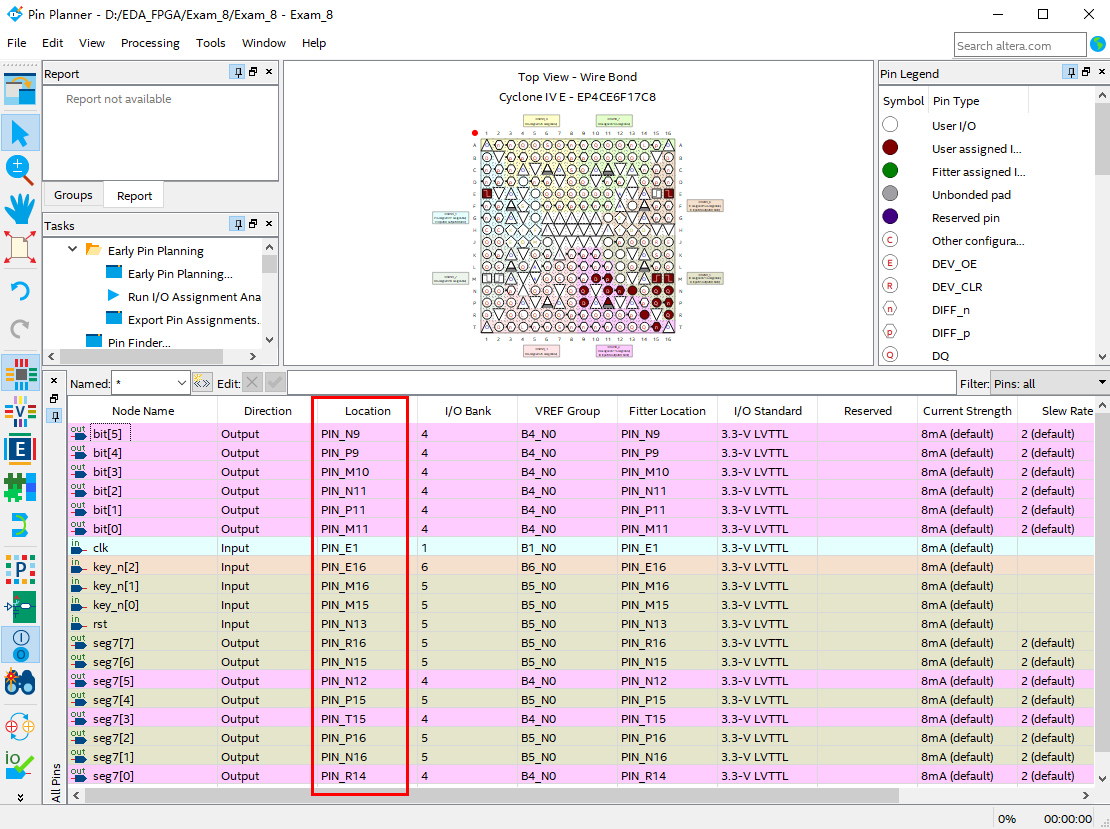Click the fit-in-window tool icon
1110x829 pixels.
[20, 247]
